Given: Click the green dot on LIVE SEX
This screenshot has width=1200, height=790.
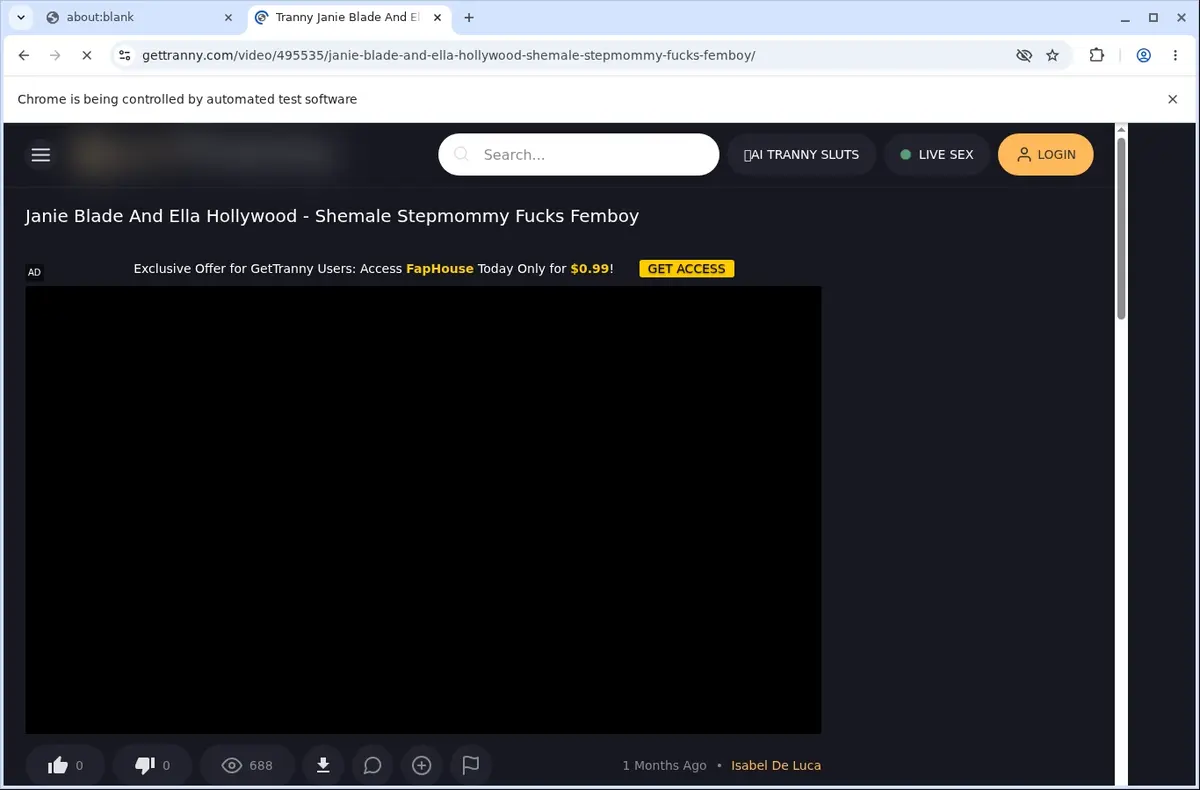Looking at the screenshot, I should 905,155.
